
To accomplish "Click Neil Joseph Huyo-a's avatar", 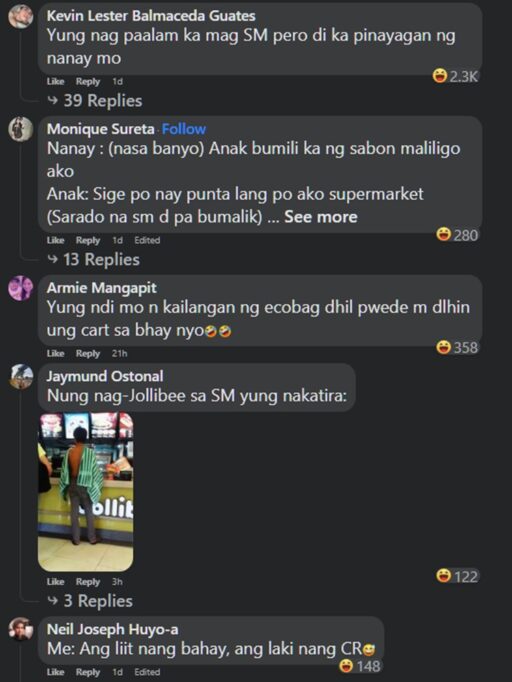I will point(21,629).
